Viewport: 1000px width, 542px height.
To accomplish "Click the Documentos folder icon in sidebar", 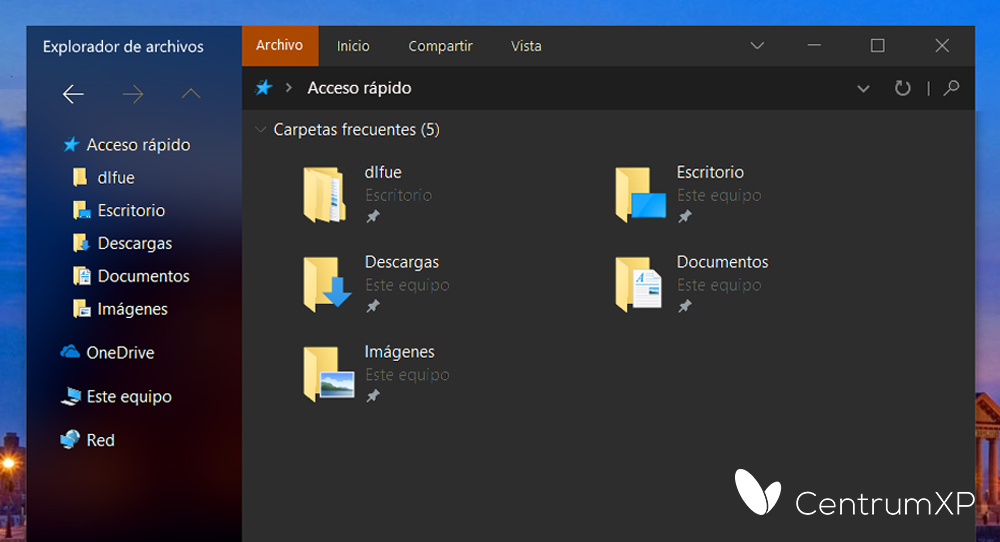I will coord(82,276).
